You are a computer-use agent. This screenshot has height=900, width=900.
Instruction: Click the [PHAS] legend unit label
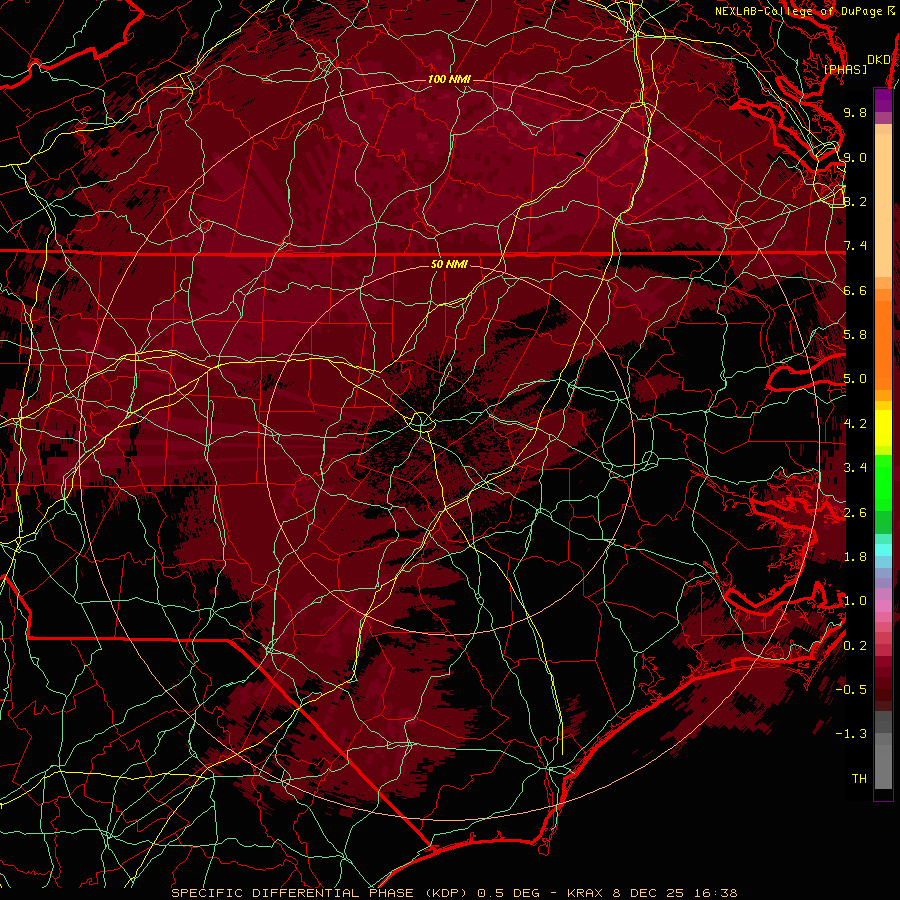click(x=845, y=70)
